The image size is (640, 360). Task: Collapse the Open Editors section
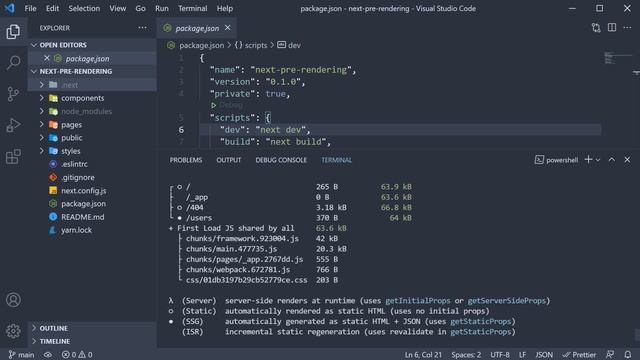point(93,45)
